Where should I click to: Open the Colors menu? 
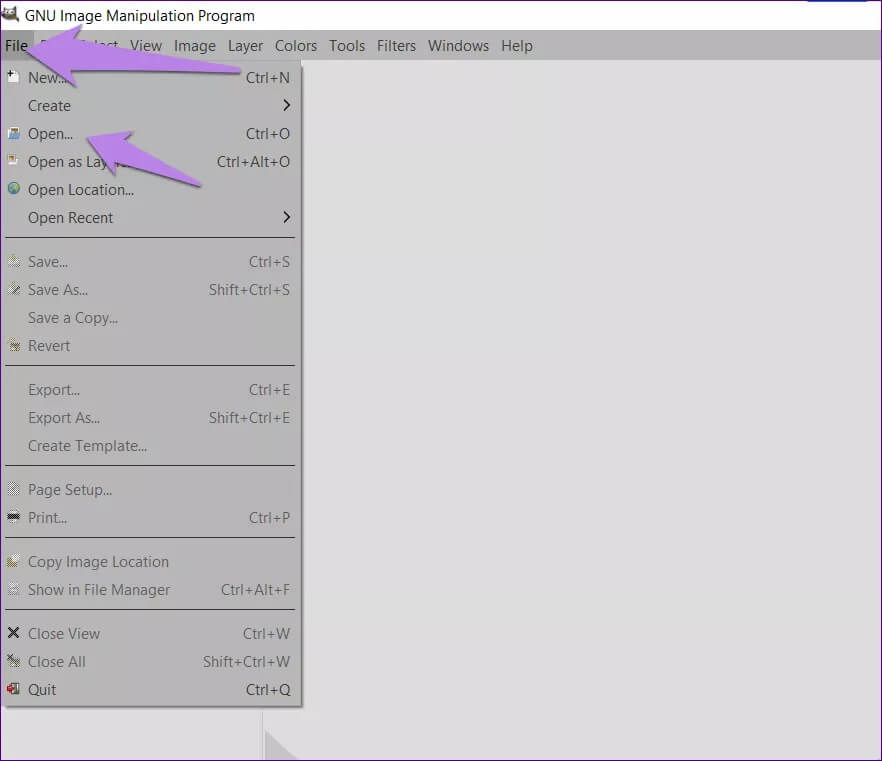click(296, 46)
